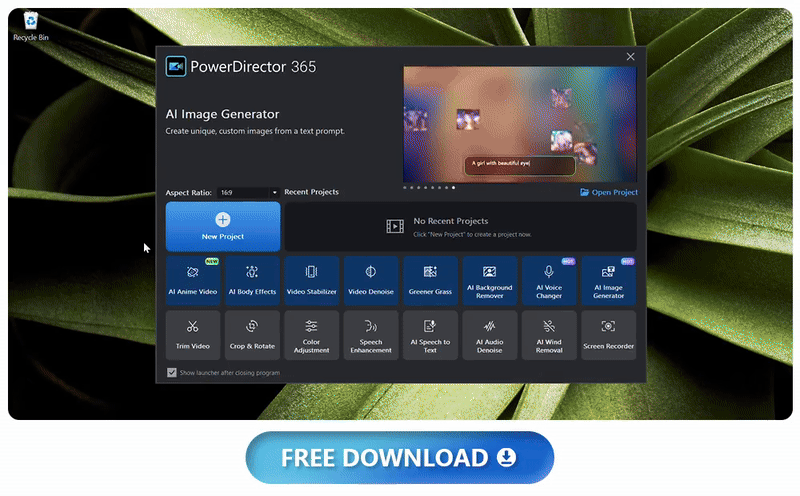
Task: Open the AI Wind Removal tool
Action: (x=549, y=335)
